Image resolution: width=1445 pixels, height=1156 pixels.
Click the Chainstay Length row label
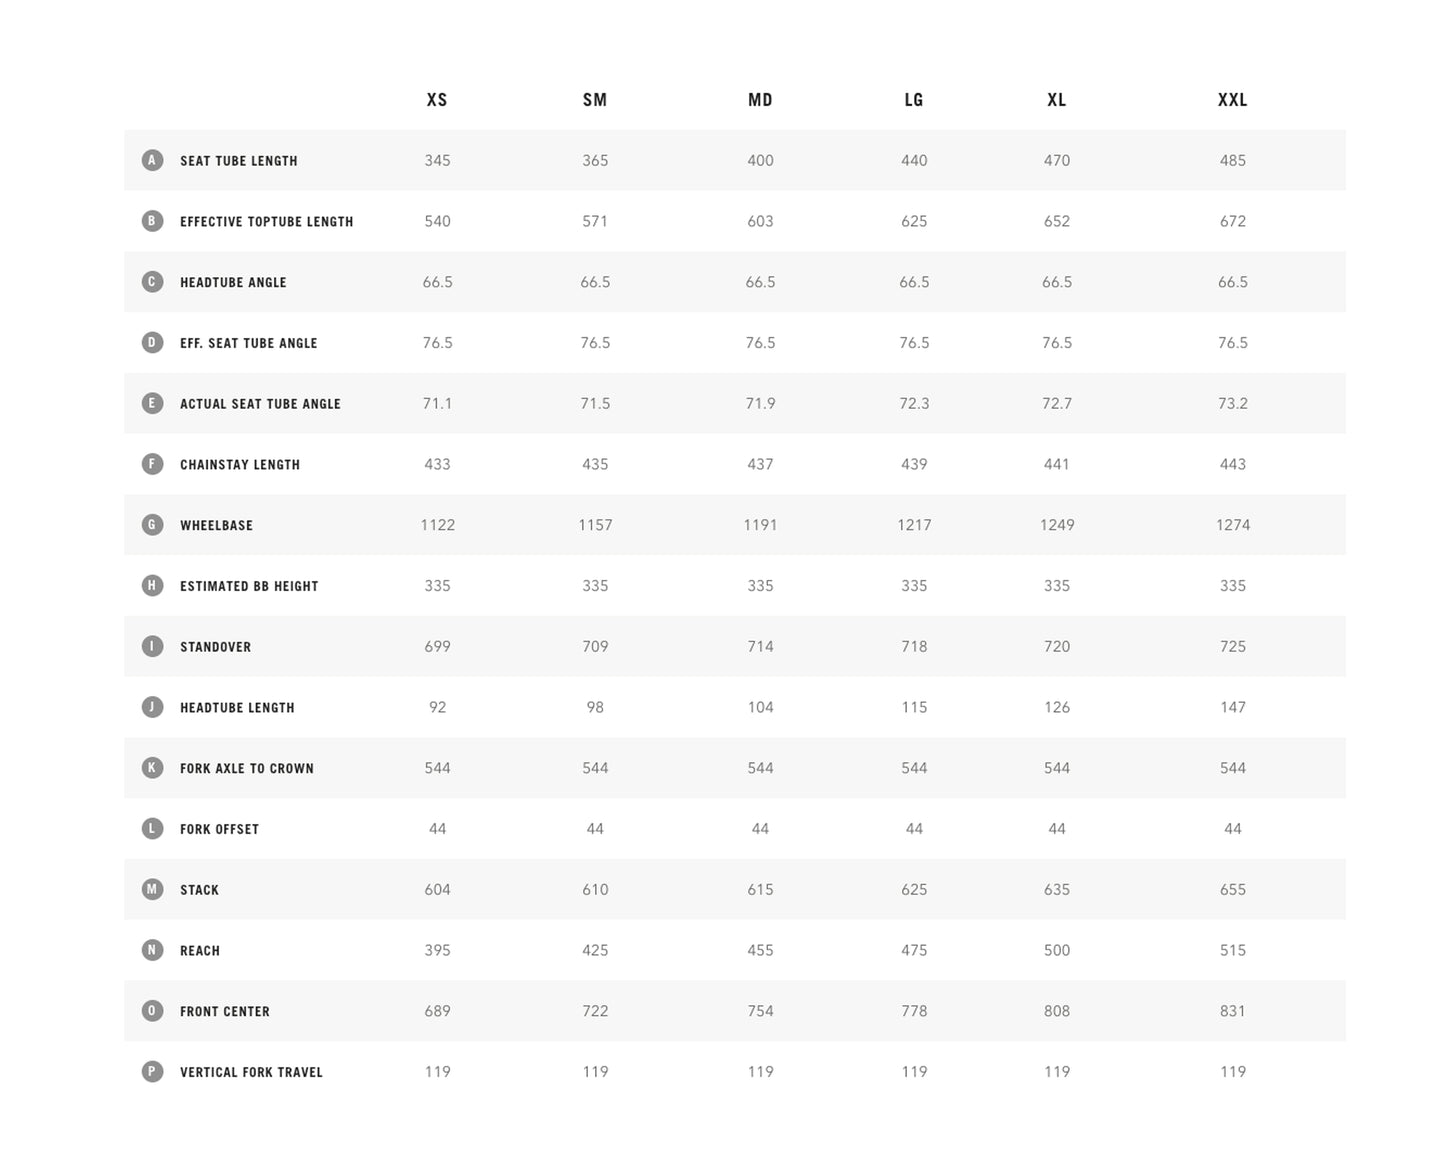[240, 465]
